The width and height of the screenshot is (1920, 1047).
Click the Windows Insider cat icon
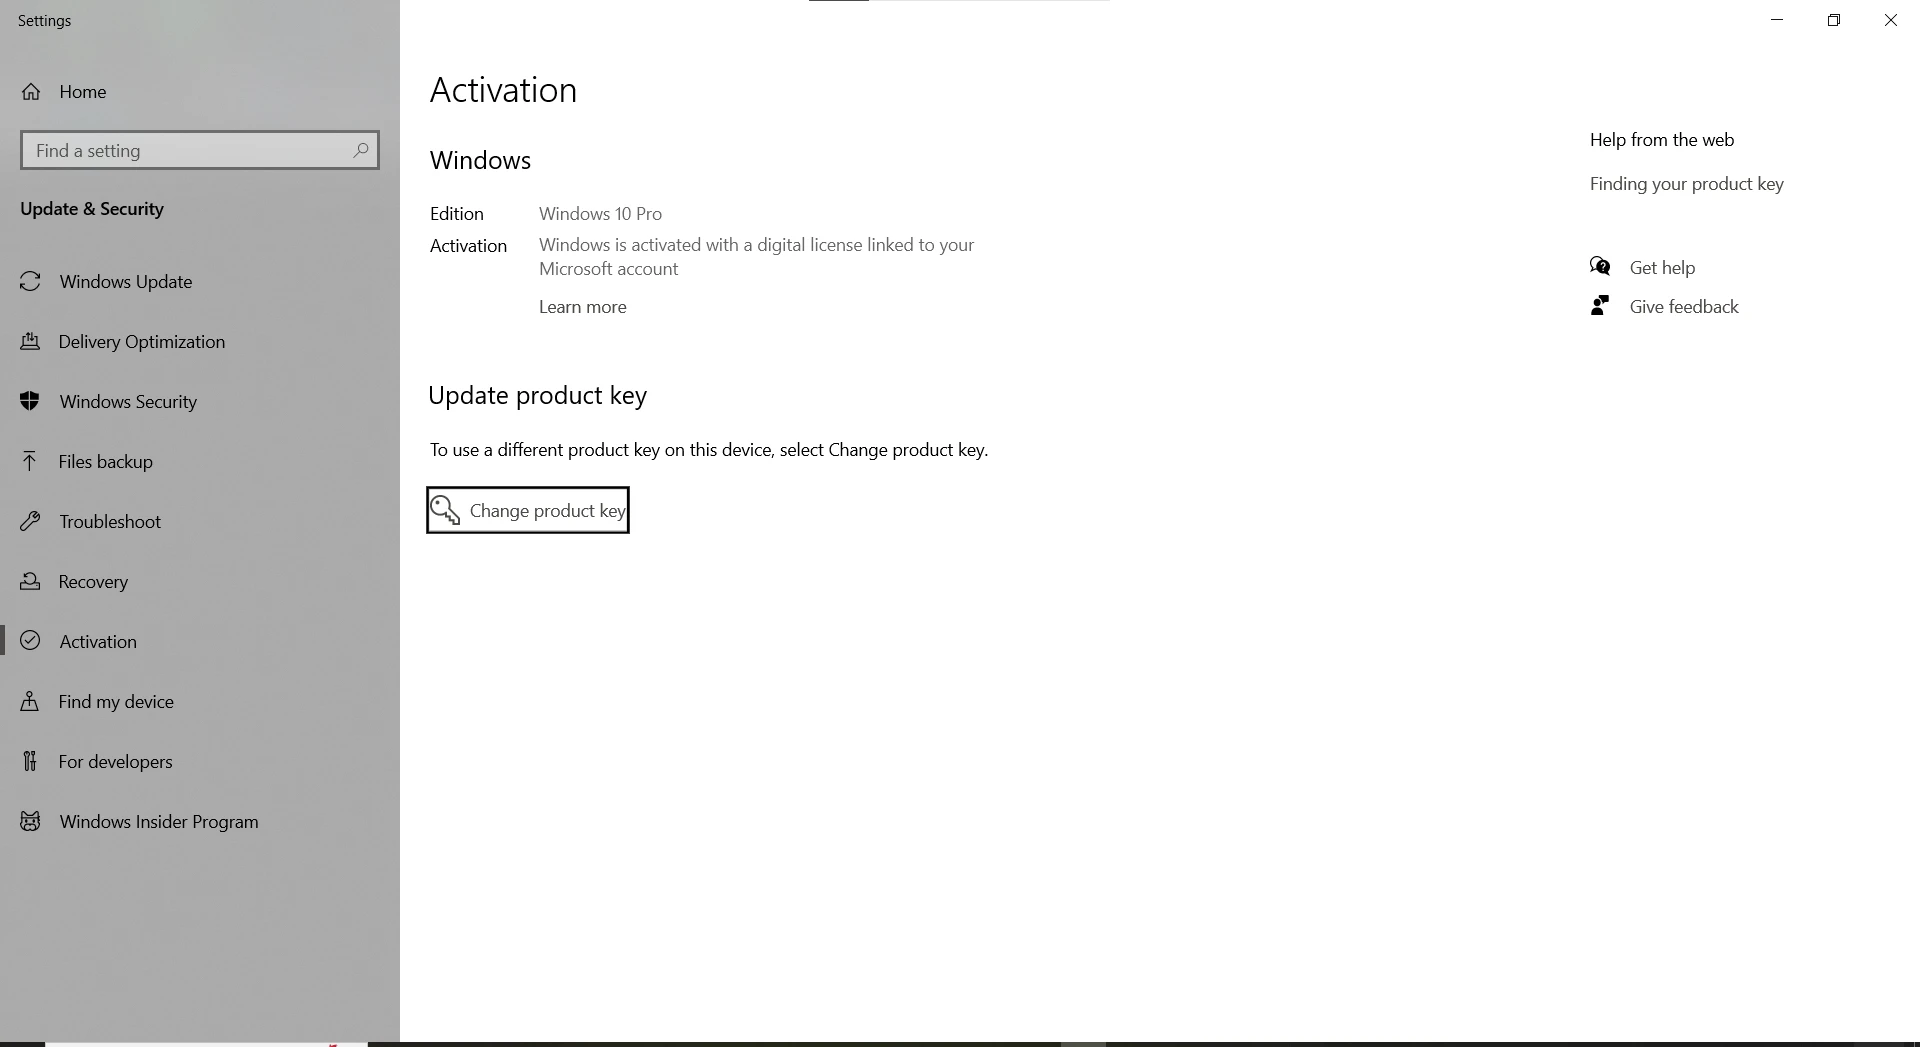31,821
